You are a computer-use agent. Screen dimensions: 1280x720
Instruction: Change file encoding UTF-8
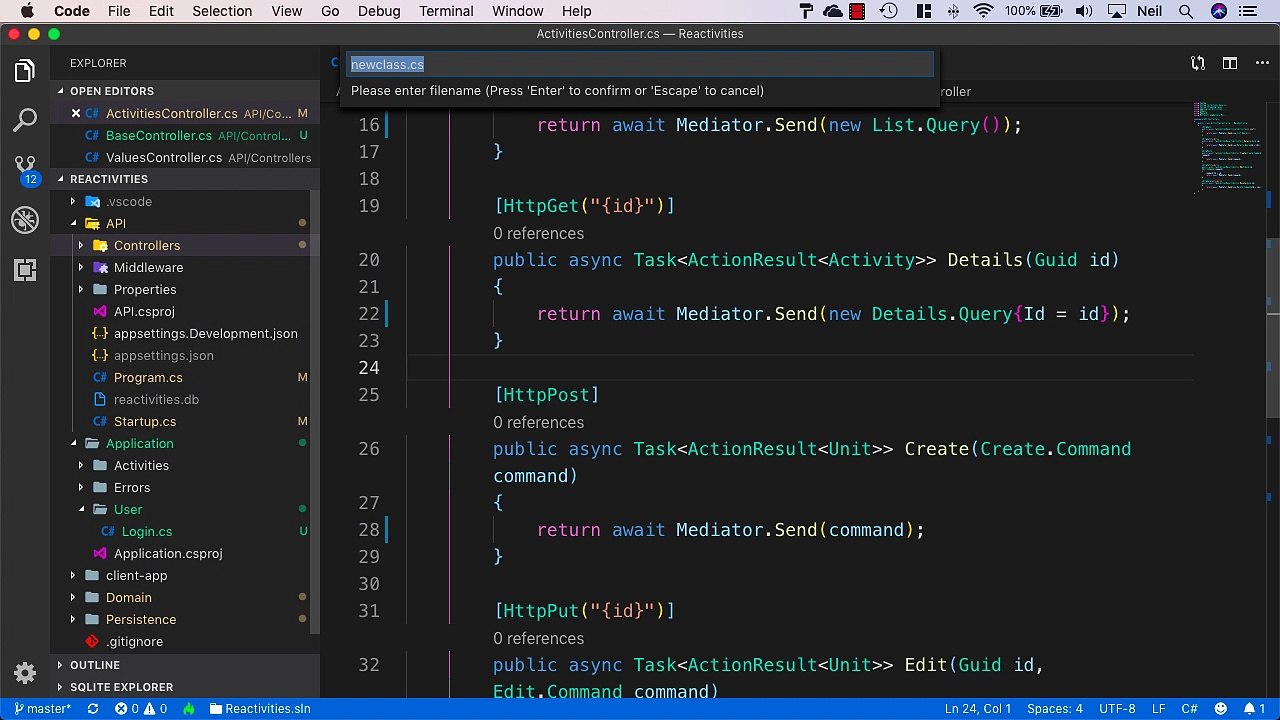1117,708
